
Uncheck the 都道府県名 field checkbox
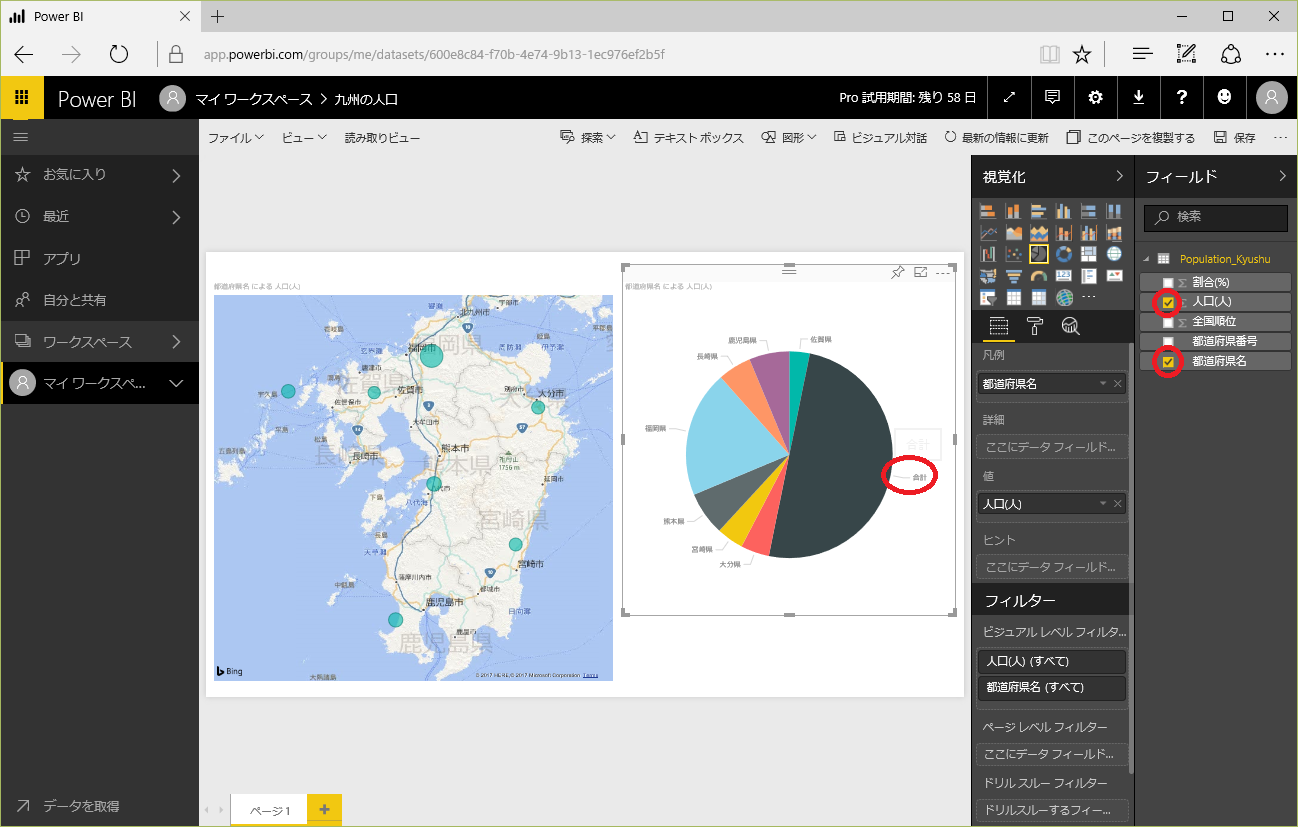click(x=1168, y=361)
